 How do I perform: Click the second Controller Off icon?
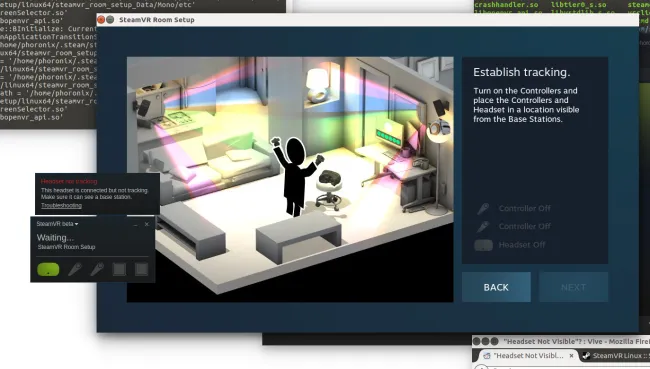[x=483, y=227]
